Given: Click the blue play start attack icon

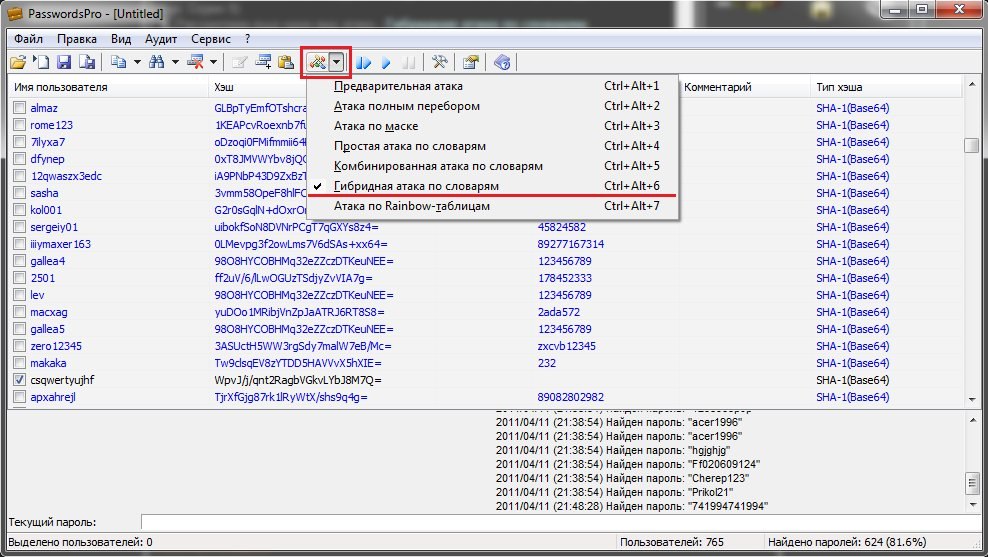Looking at the screenshot, I should pos(386,62).
